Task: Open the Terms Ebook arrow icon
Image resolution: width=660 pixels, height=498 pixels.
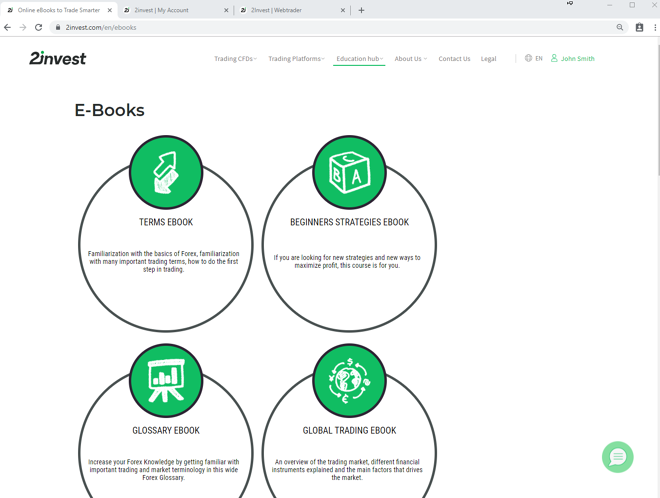Action: 166,172
